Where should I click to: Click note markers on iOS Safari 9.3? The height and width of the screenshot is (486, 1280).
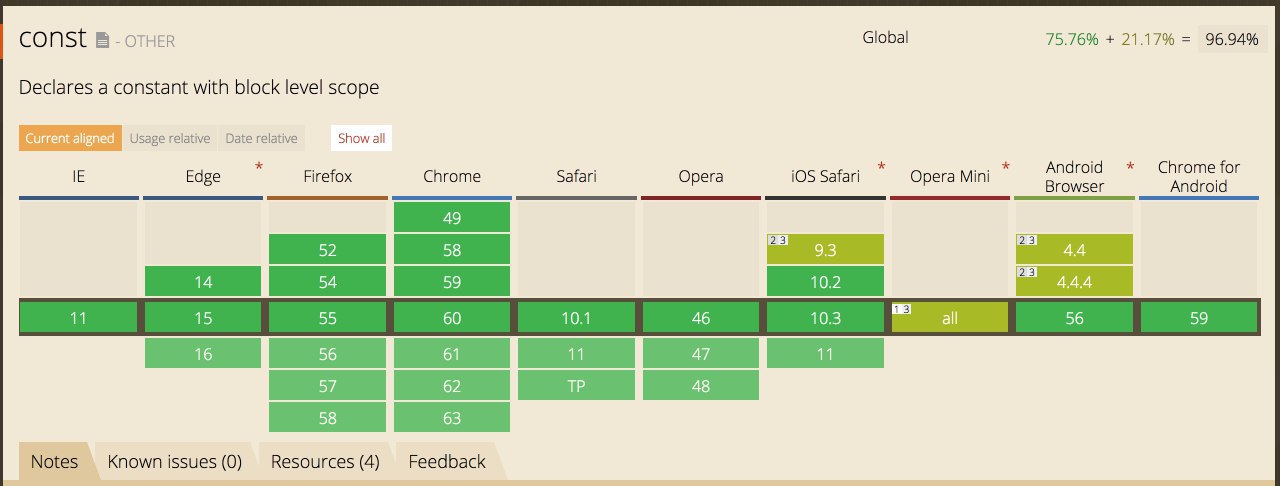pyautogui.click(x=777, y=240)
